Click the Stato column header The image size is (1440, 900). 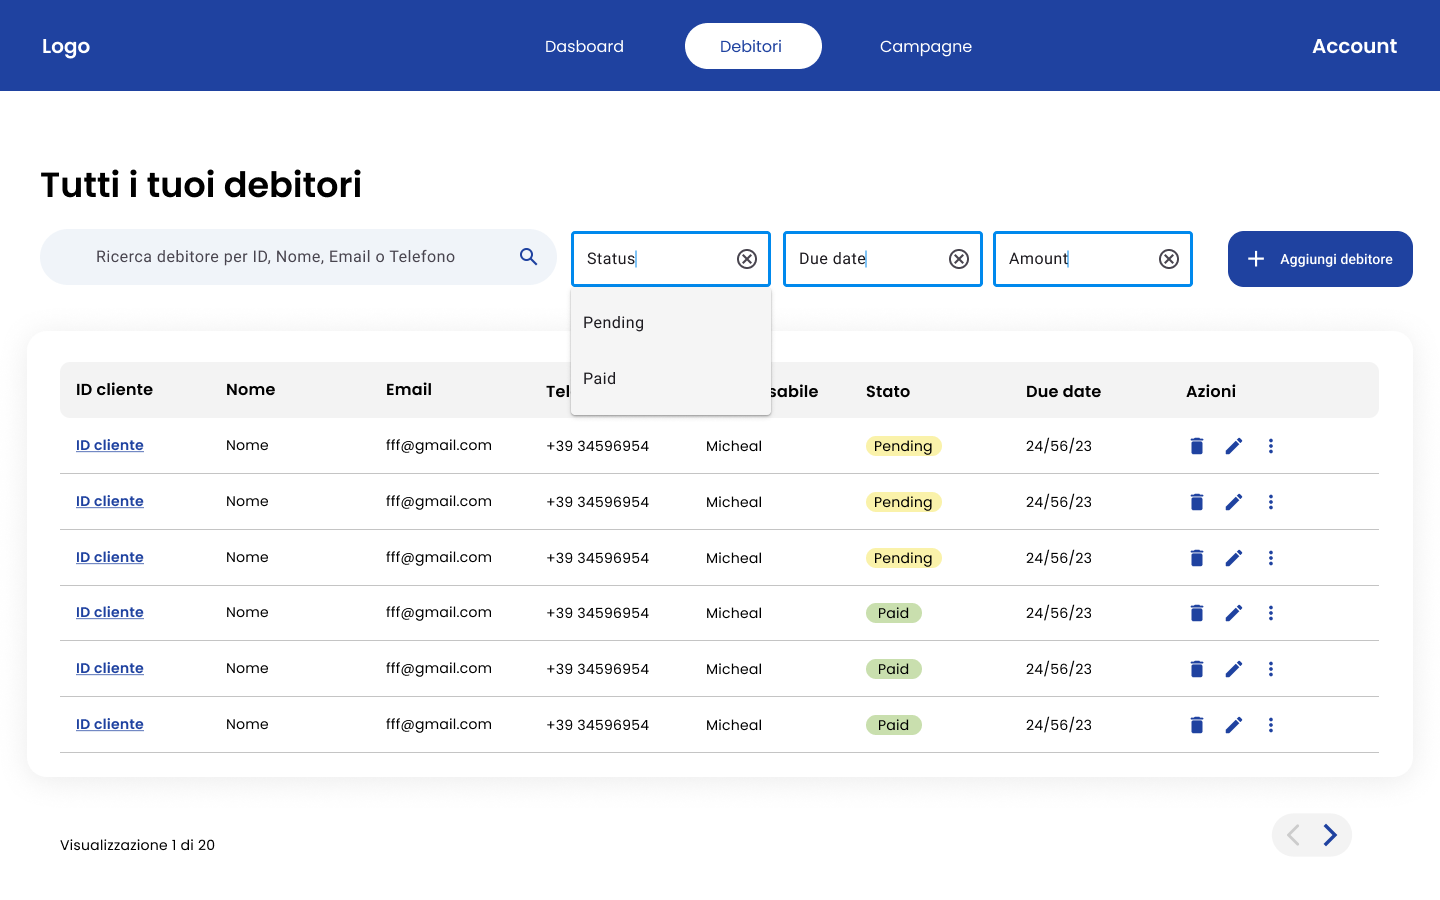point(888,391)
